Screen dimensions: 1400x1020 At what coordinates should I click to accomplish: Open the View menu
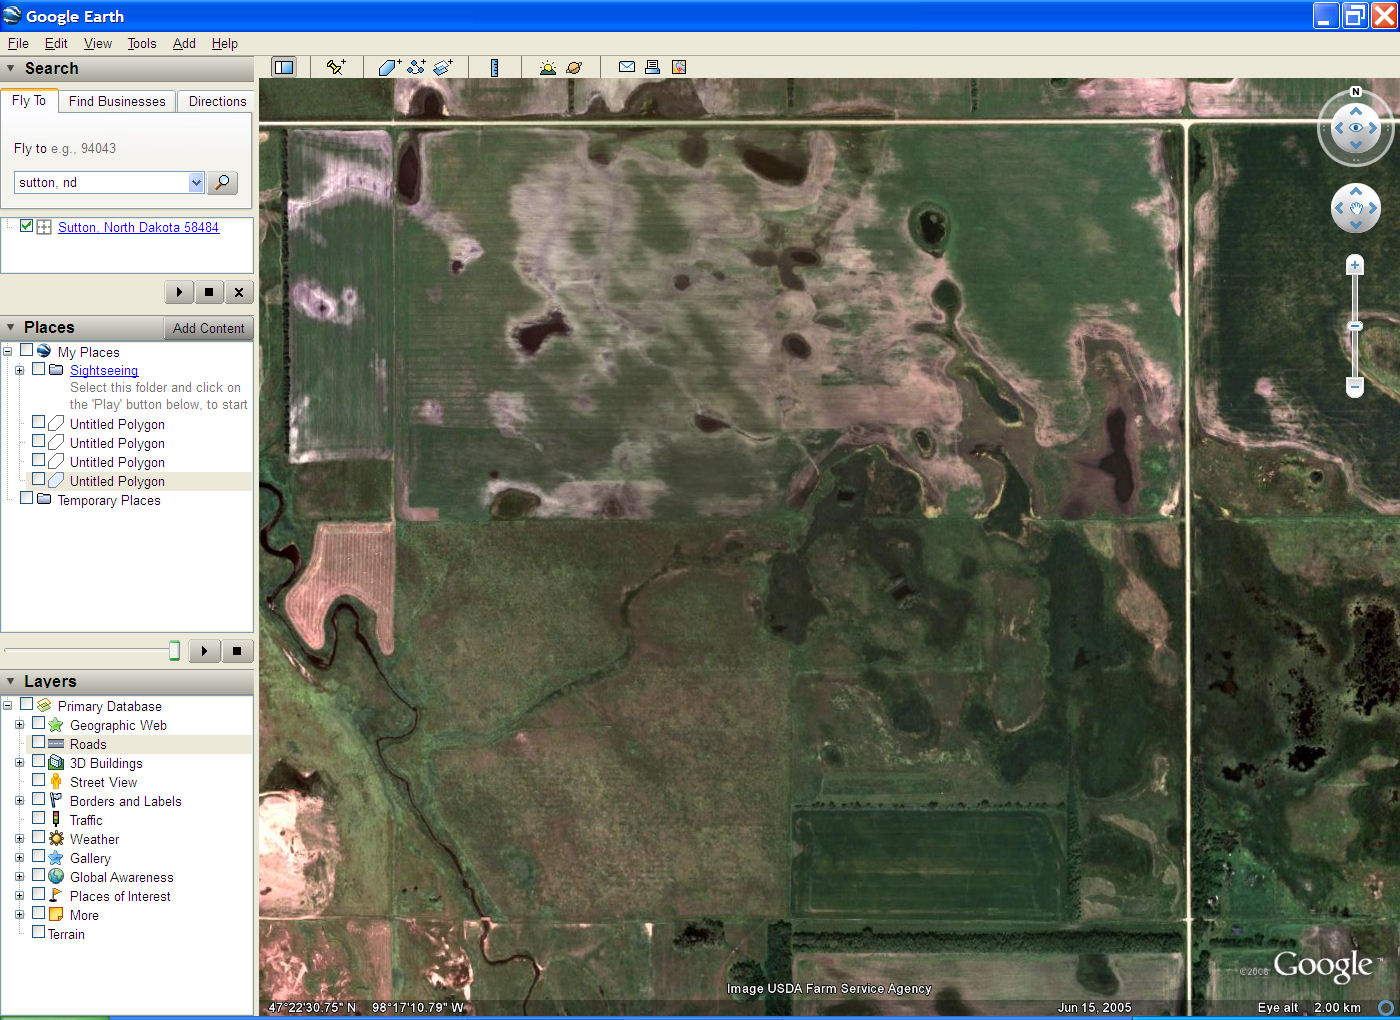[98, 43]
